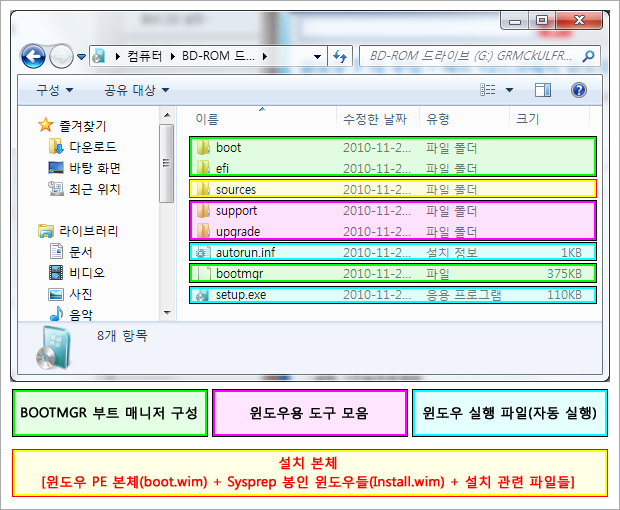Select the boot folder icon

(203, 147)
